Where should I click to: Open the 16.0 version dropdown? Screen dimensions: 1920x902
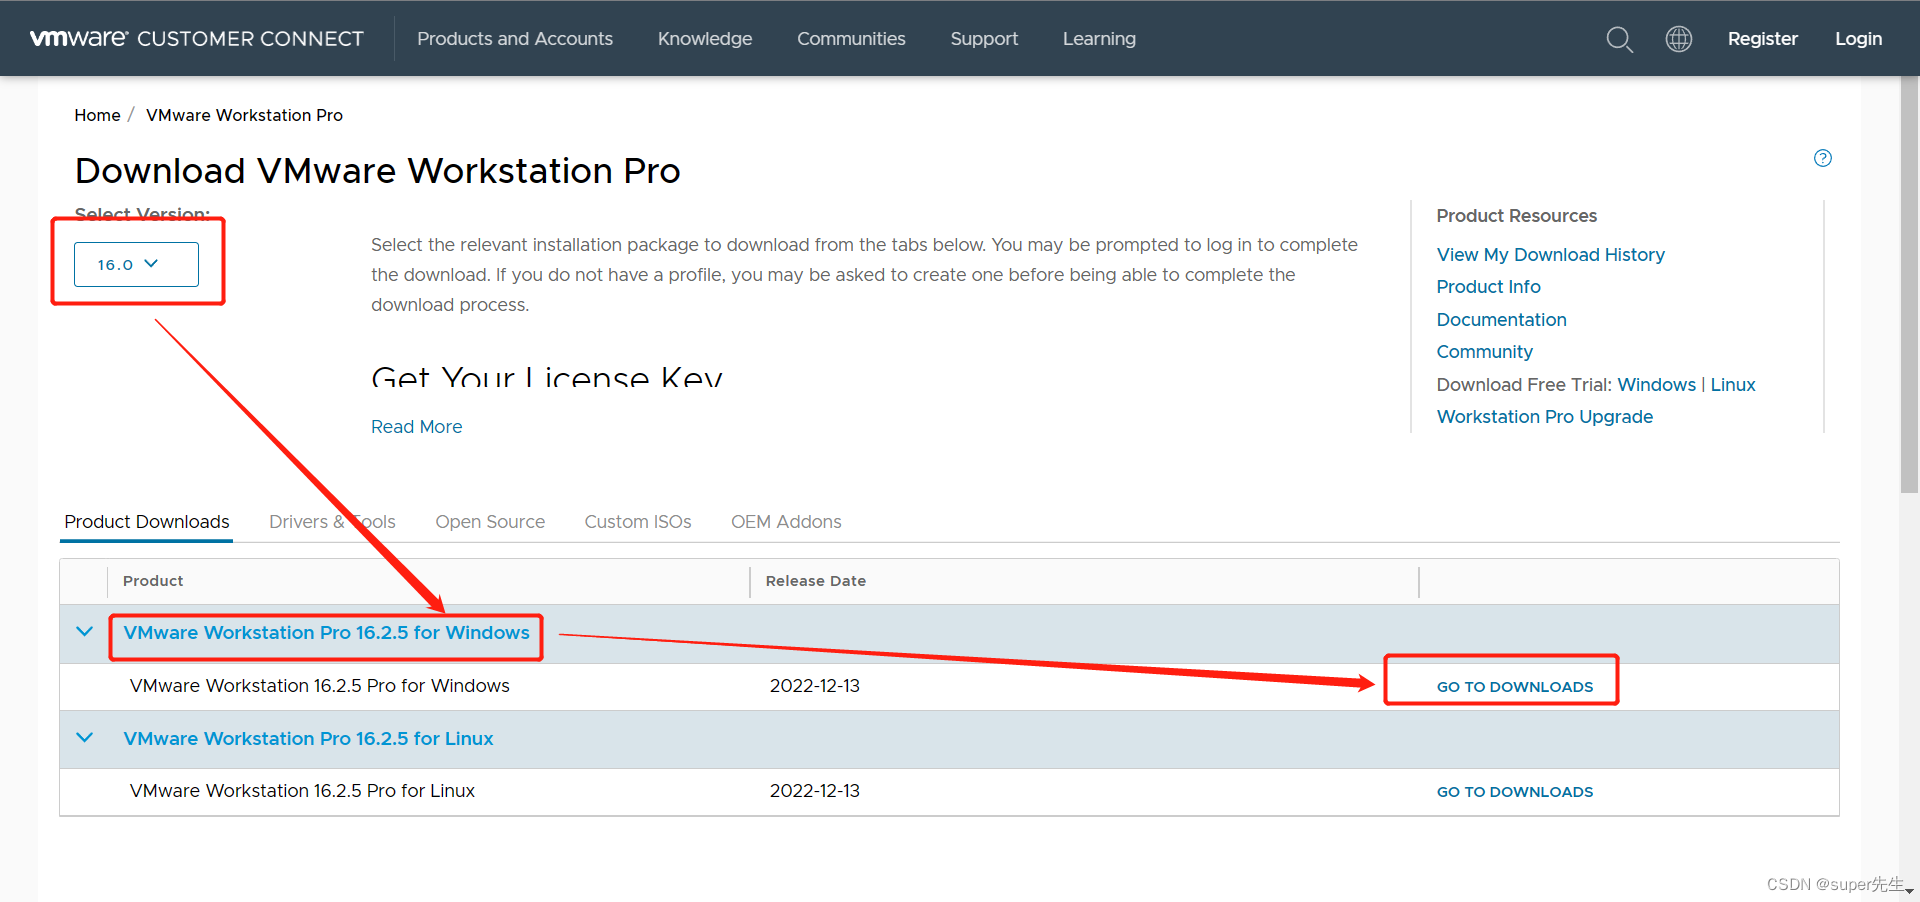click(x=136, y=264)
